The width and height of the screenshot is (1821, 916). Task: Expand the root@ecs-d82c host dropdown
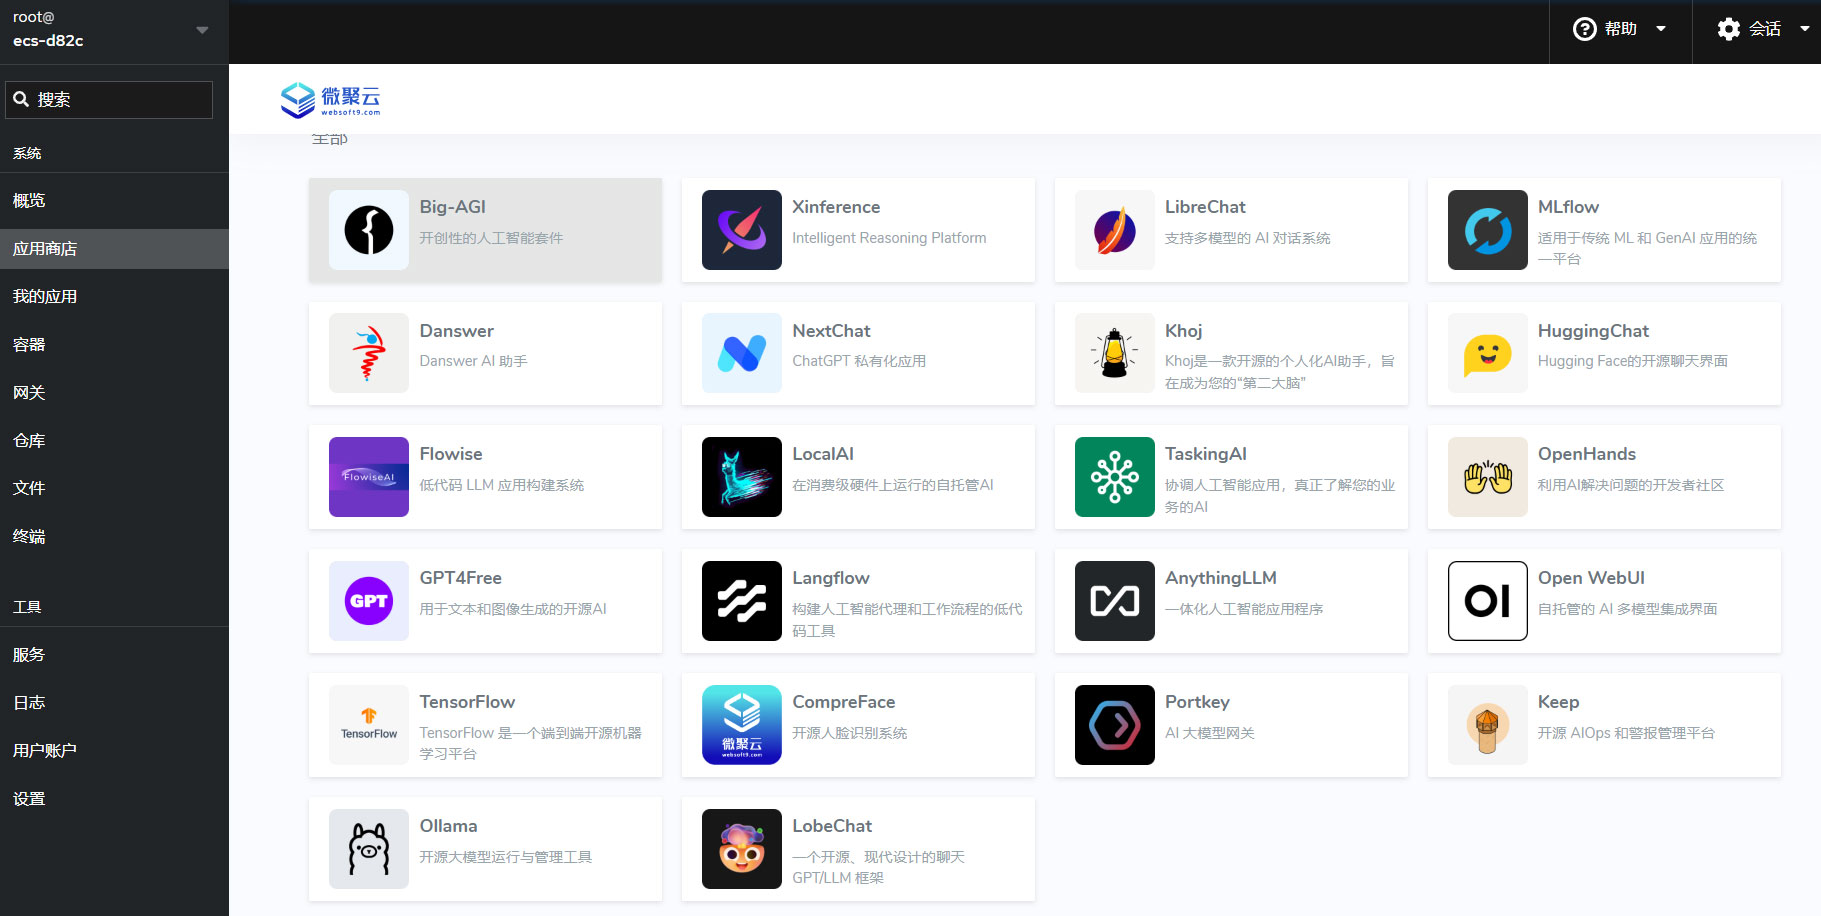click(202, 30)
